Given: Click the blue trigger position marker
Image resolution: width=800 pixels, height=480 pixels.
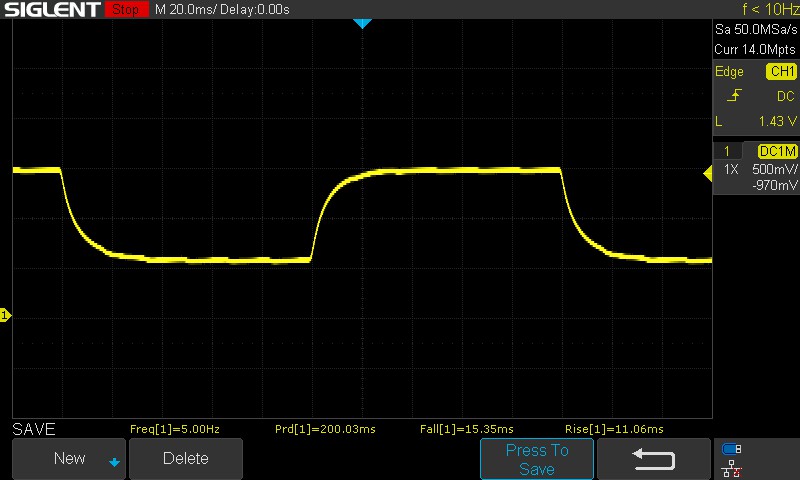Looking at the screenshot, I should [x=362, y=23].
